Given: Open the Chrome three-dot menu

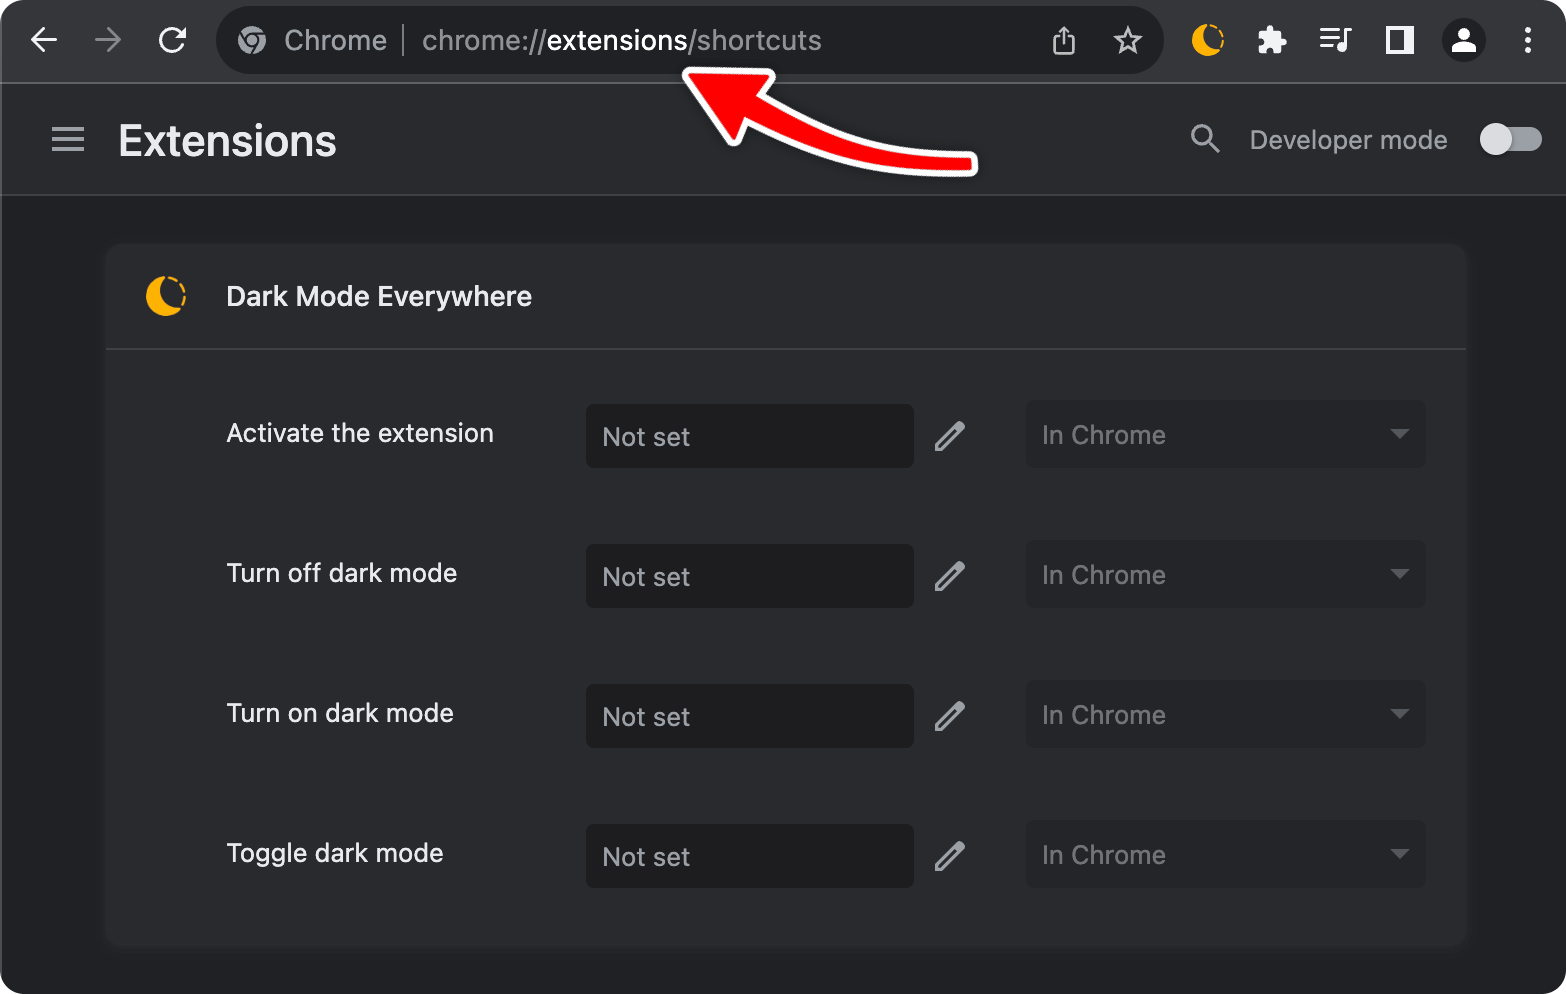Looking at the screenshot, I should tap(1527, 40).
